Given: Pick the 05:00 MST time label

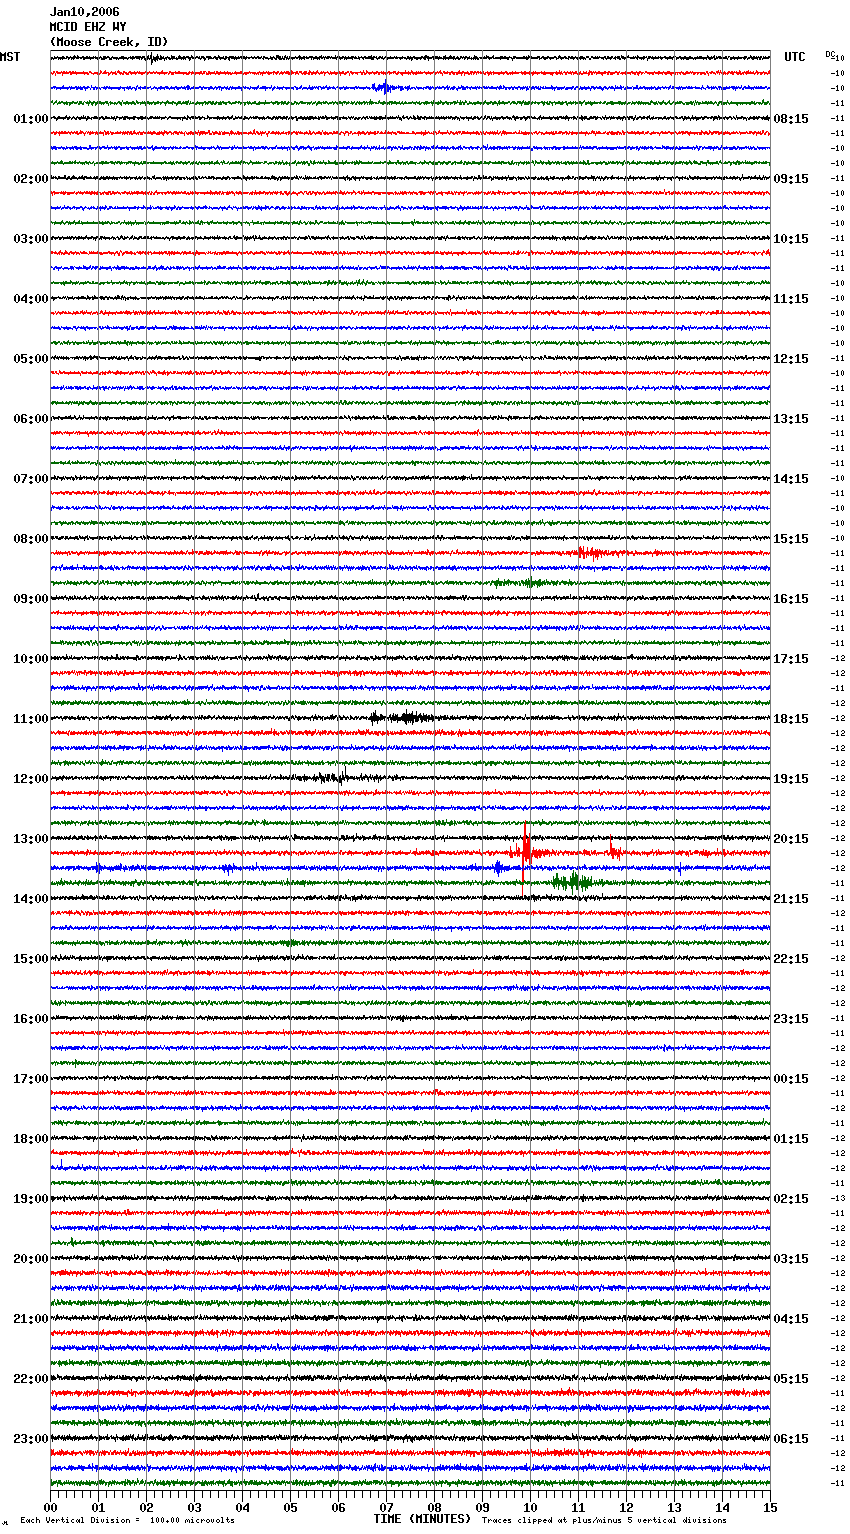Looking at the screenshot, I should pos(31,359).
